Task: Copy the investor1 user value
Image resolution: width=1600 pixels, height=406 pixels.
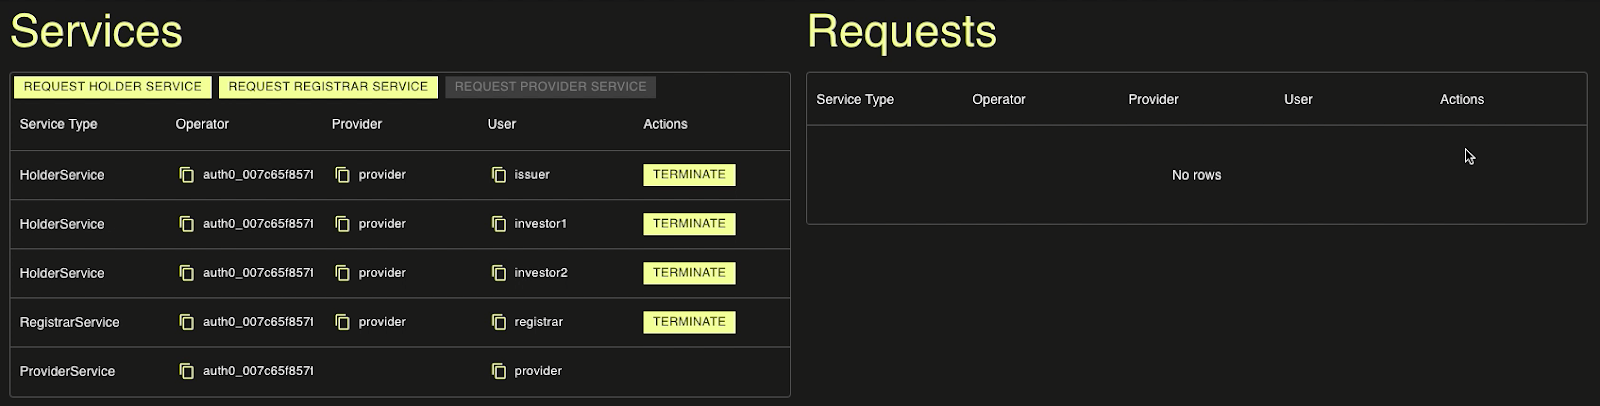Action: tap(499, 224)
